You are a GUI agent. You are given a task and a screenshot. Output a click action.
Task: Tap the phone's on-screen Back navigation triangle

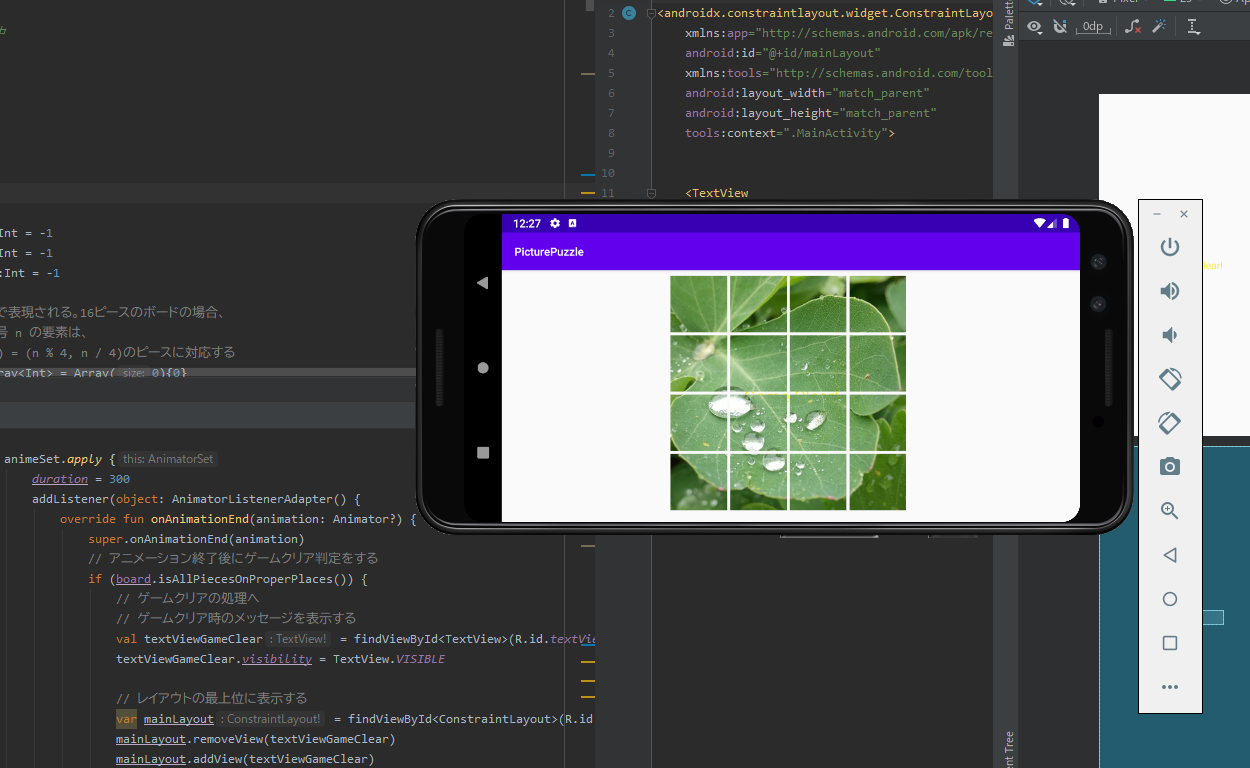[x=483, y=283]
